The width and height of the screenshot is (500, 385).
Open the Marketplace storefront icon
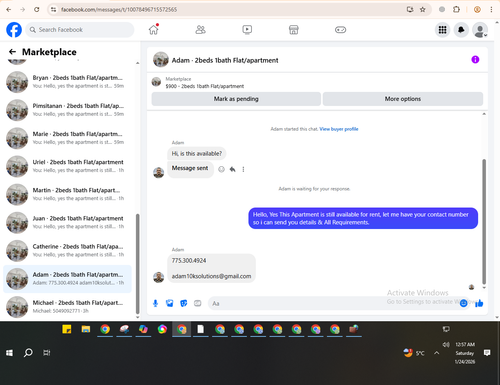click(x=294, y=30)
